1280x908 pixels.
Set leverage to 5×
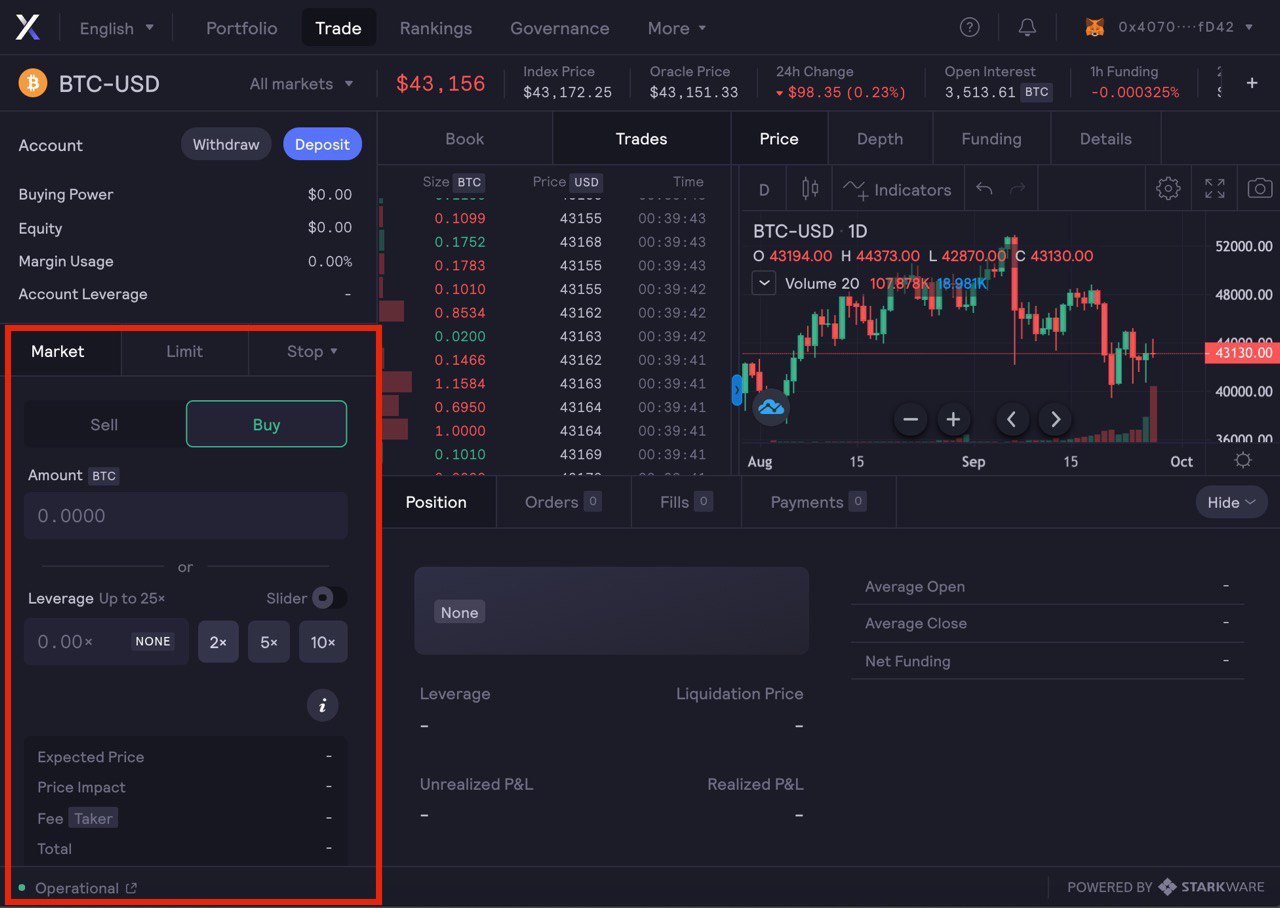(x=269, y=642)
